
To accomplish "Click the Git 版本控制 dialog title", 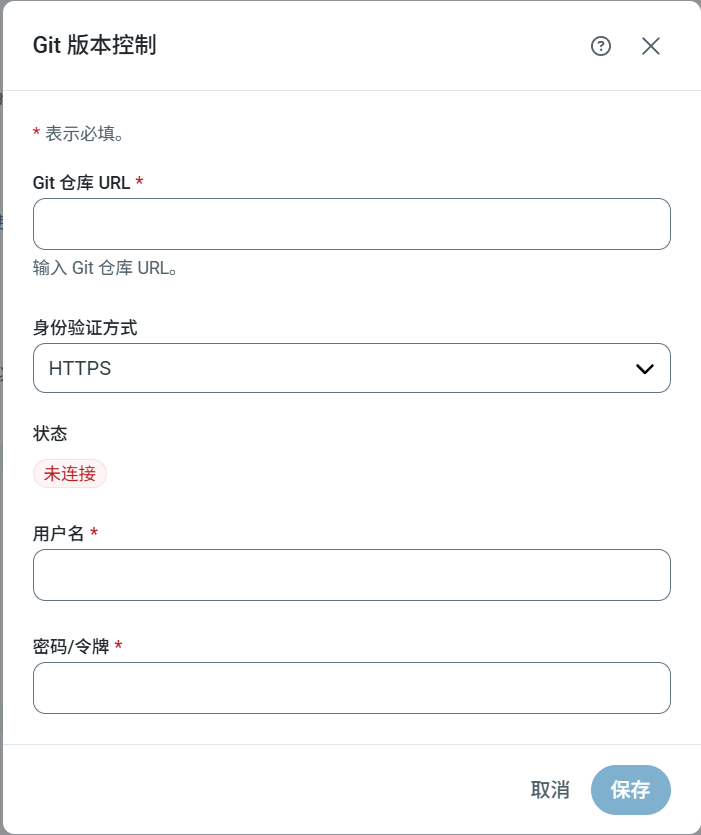I will 94,45.
